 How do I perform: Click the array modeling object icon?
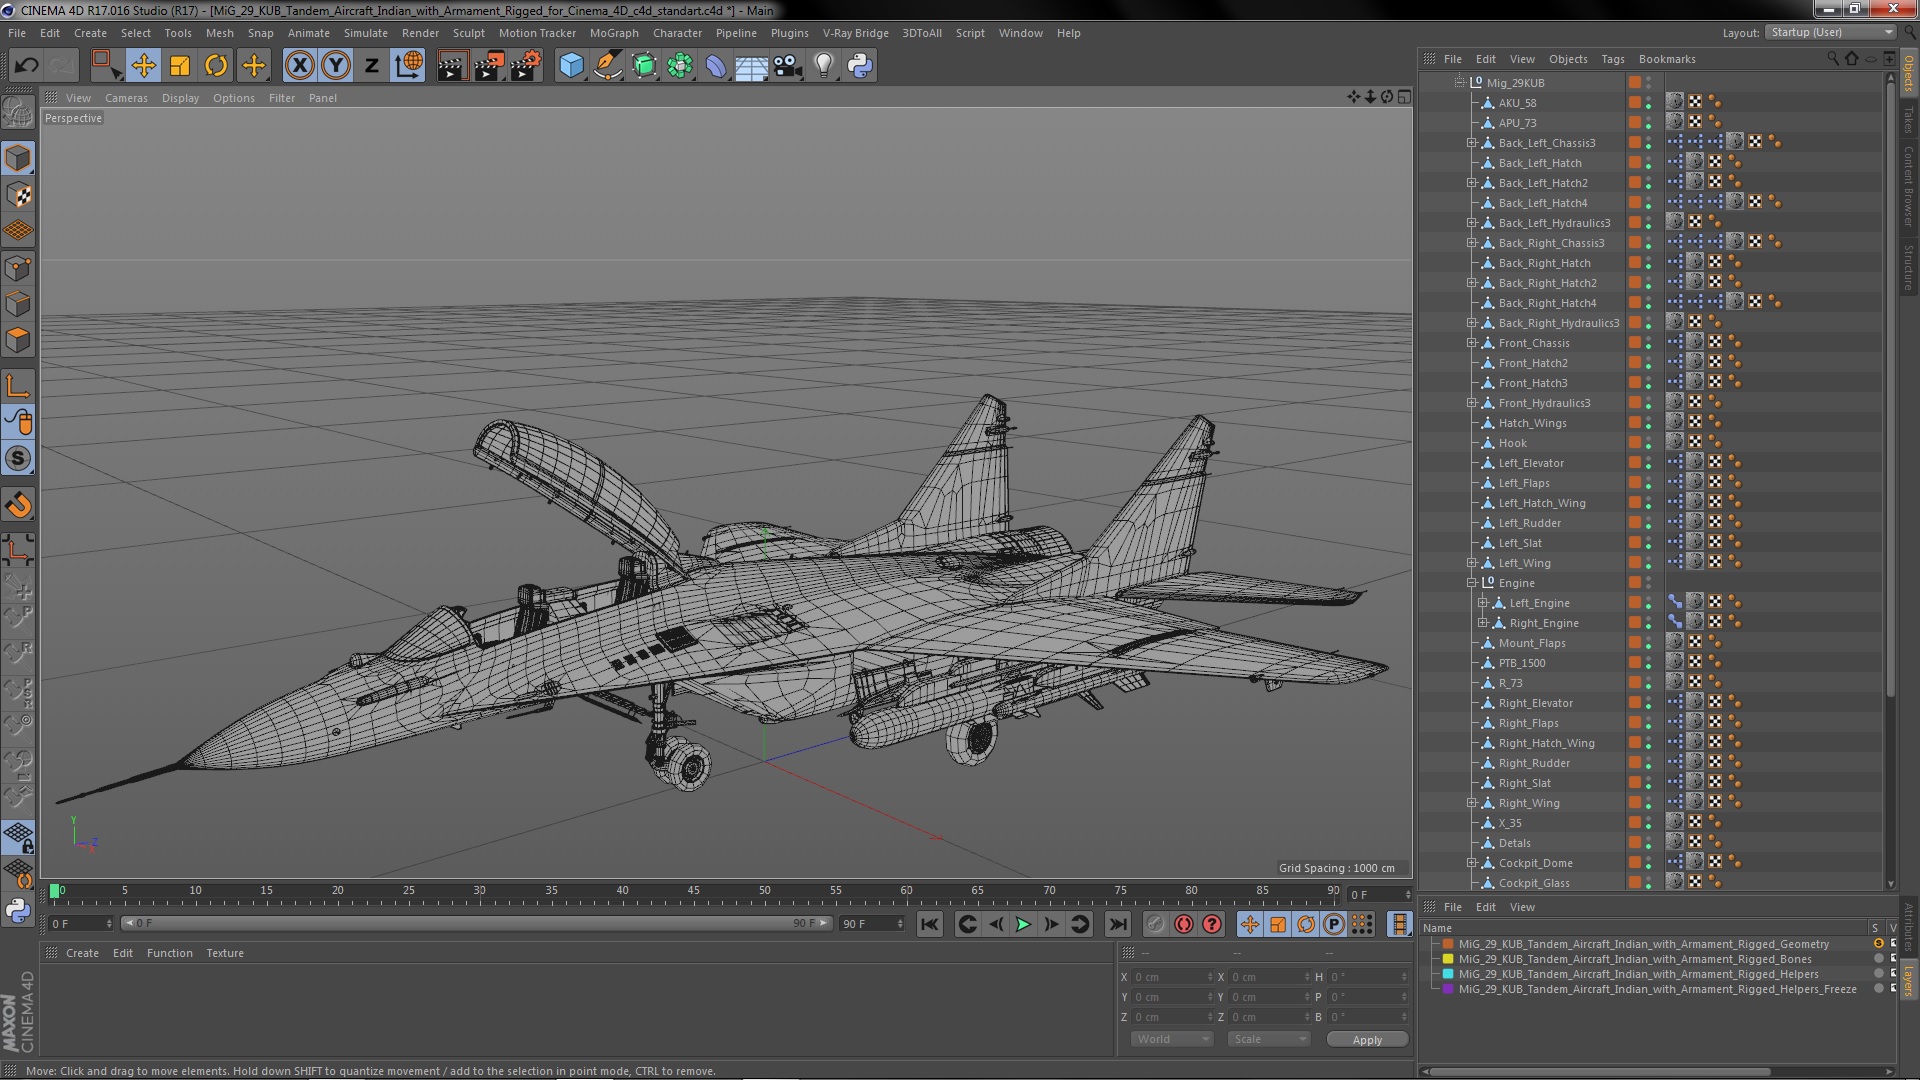click(x=680, y=66)
